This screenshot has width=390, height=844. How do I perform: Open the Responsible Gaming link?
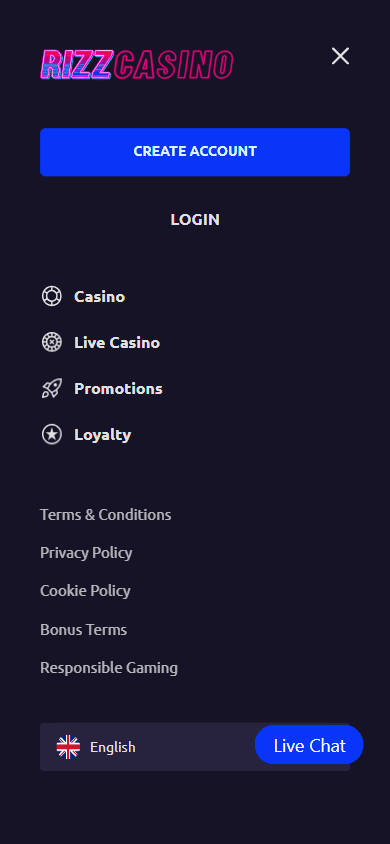tap(109, 668)
